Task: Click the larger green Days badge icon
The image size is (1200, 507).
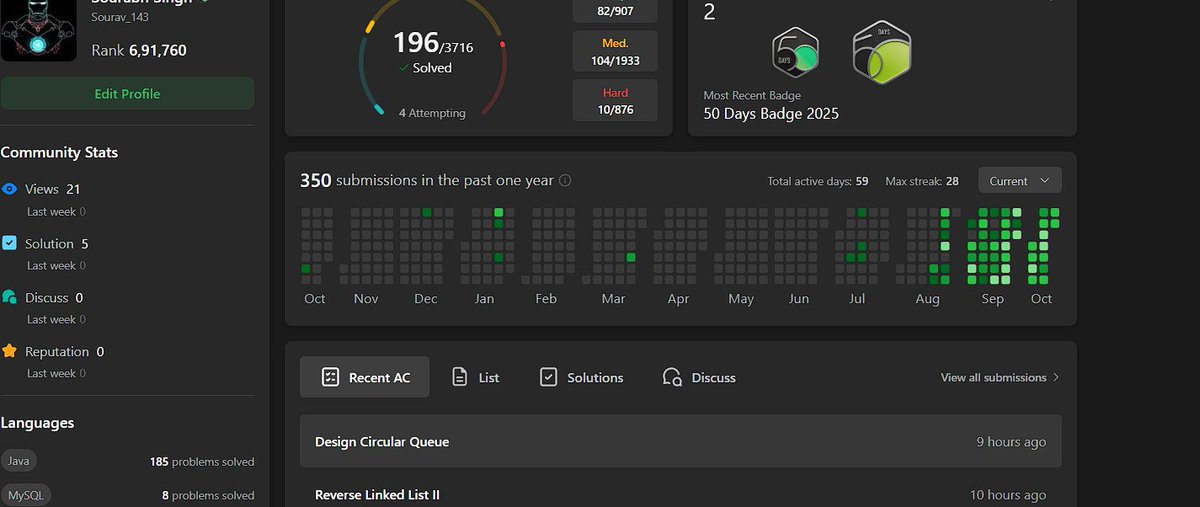Action: point(882,52)
